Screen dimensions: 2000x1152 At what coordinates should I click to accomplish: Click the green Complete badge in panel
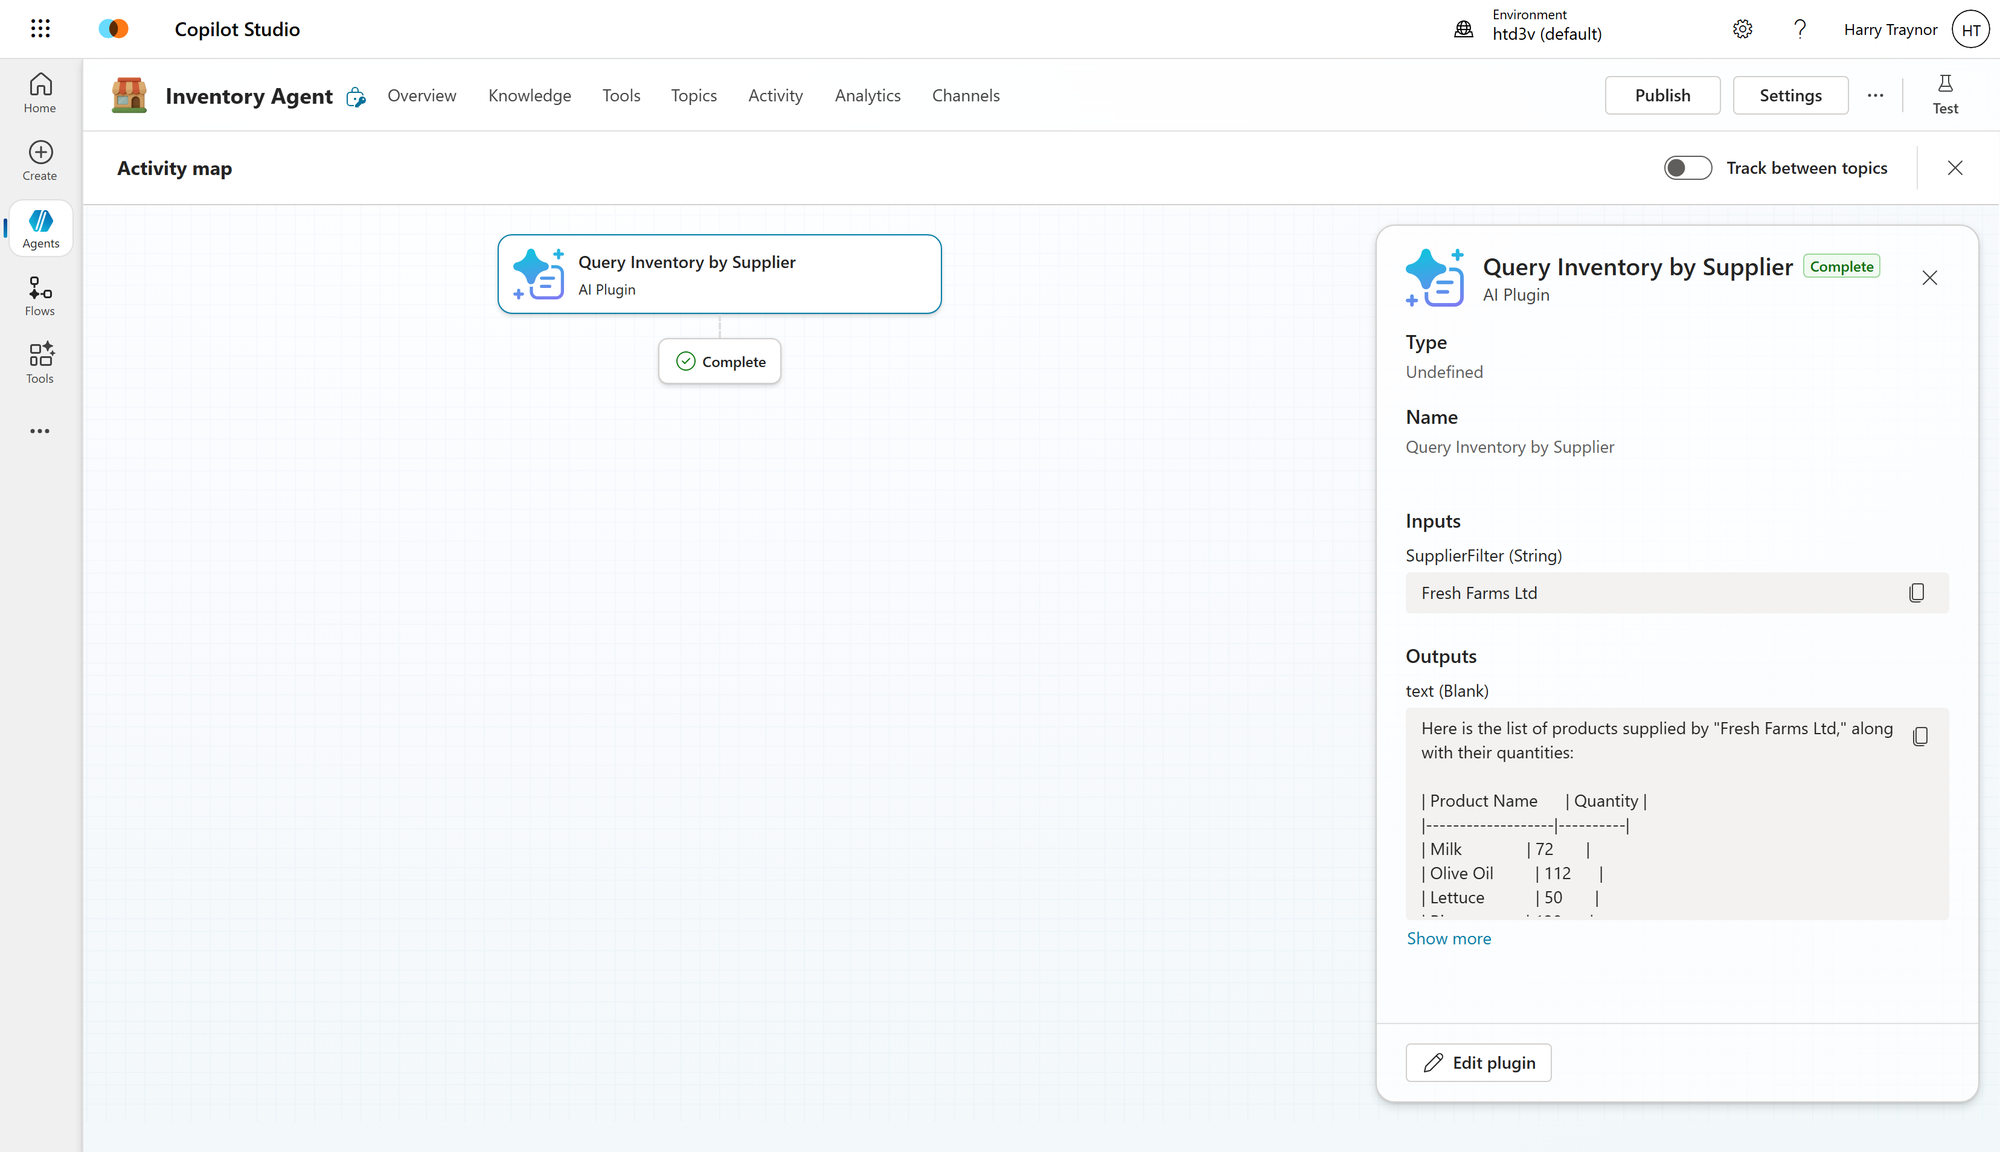[x=1842, y=266]
